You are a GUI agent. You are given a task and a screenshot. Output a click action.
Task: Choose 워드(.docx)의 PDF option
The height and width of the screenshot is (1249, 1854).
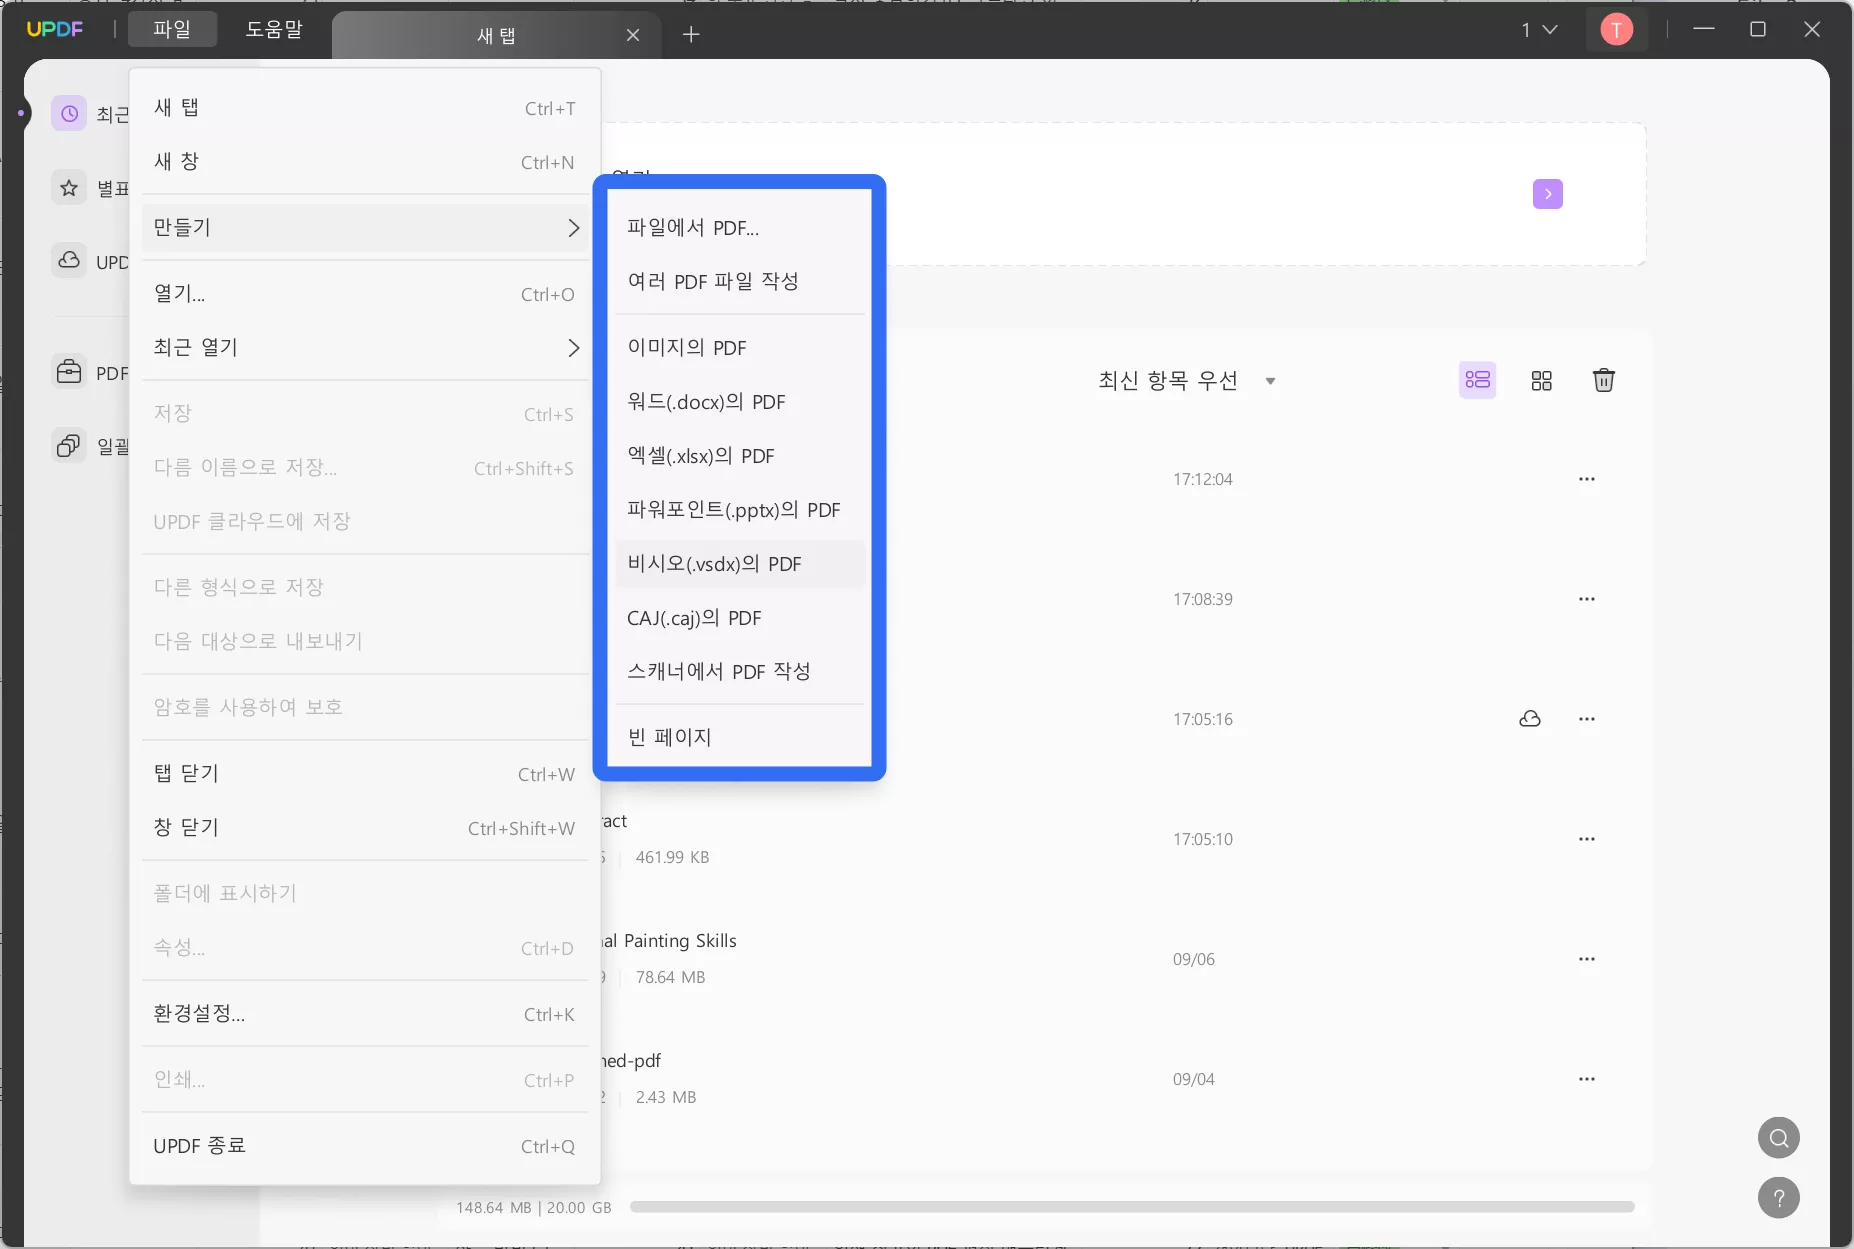(740, 402)
